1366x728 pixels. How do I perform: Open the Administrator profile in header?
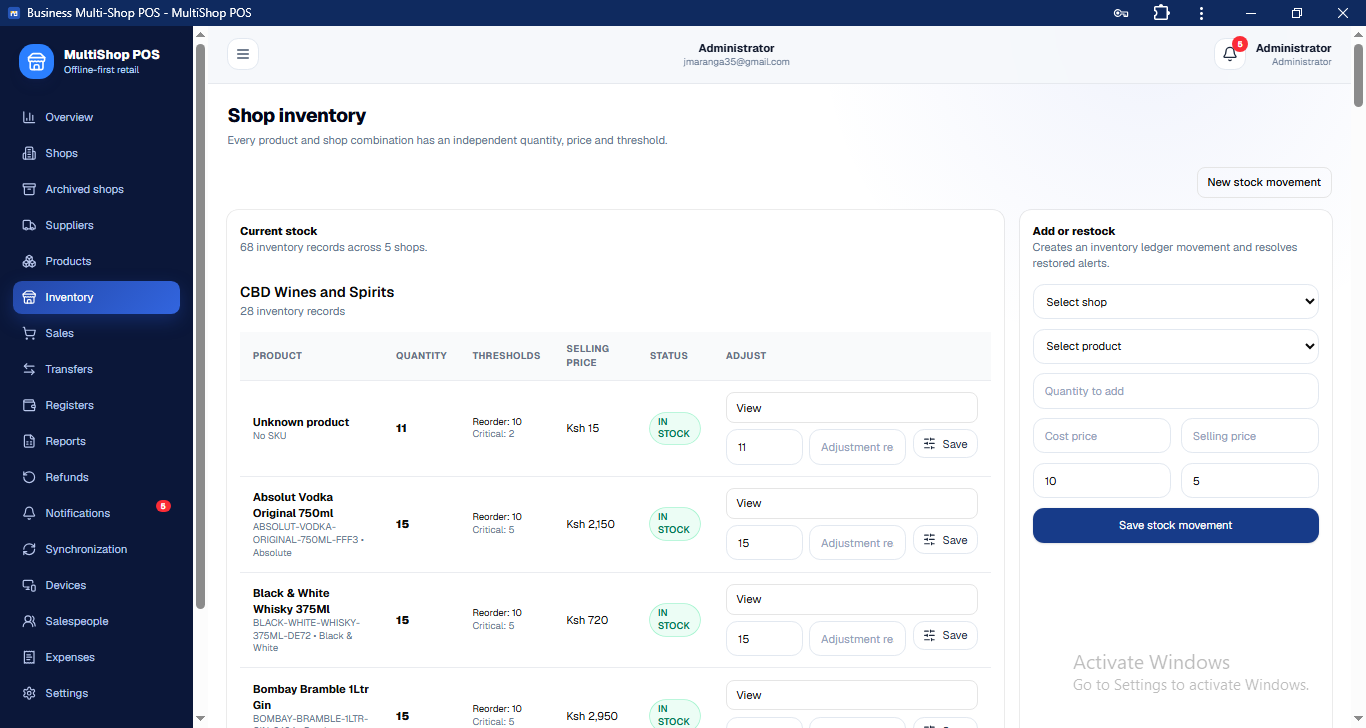click(1293, 54)
